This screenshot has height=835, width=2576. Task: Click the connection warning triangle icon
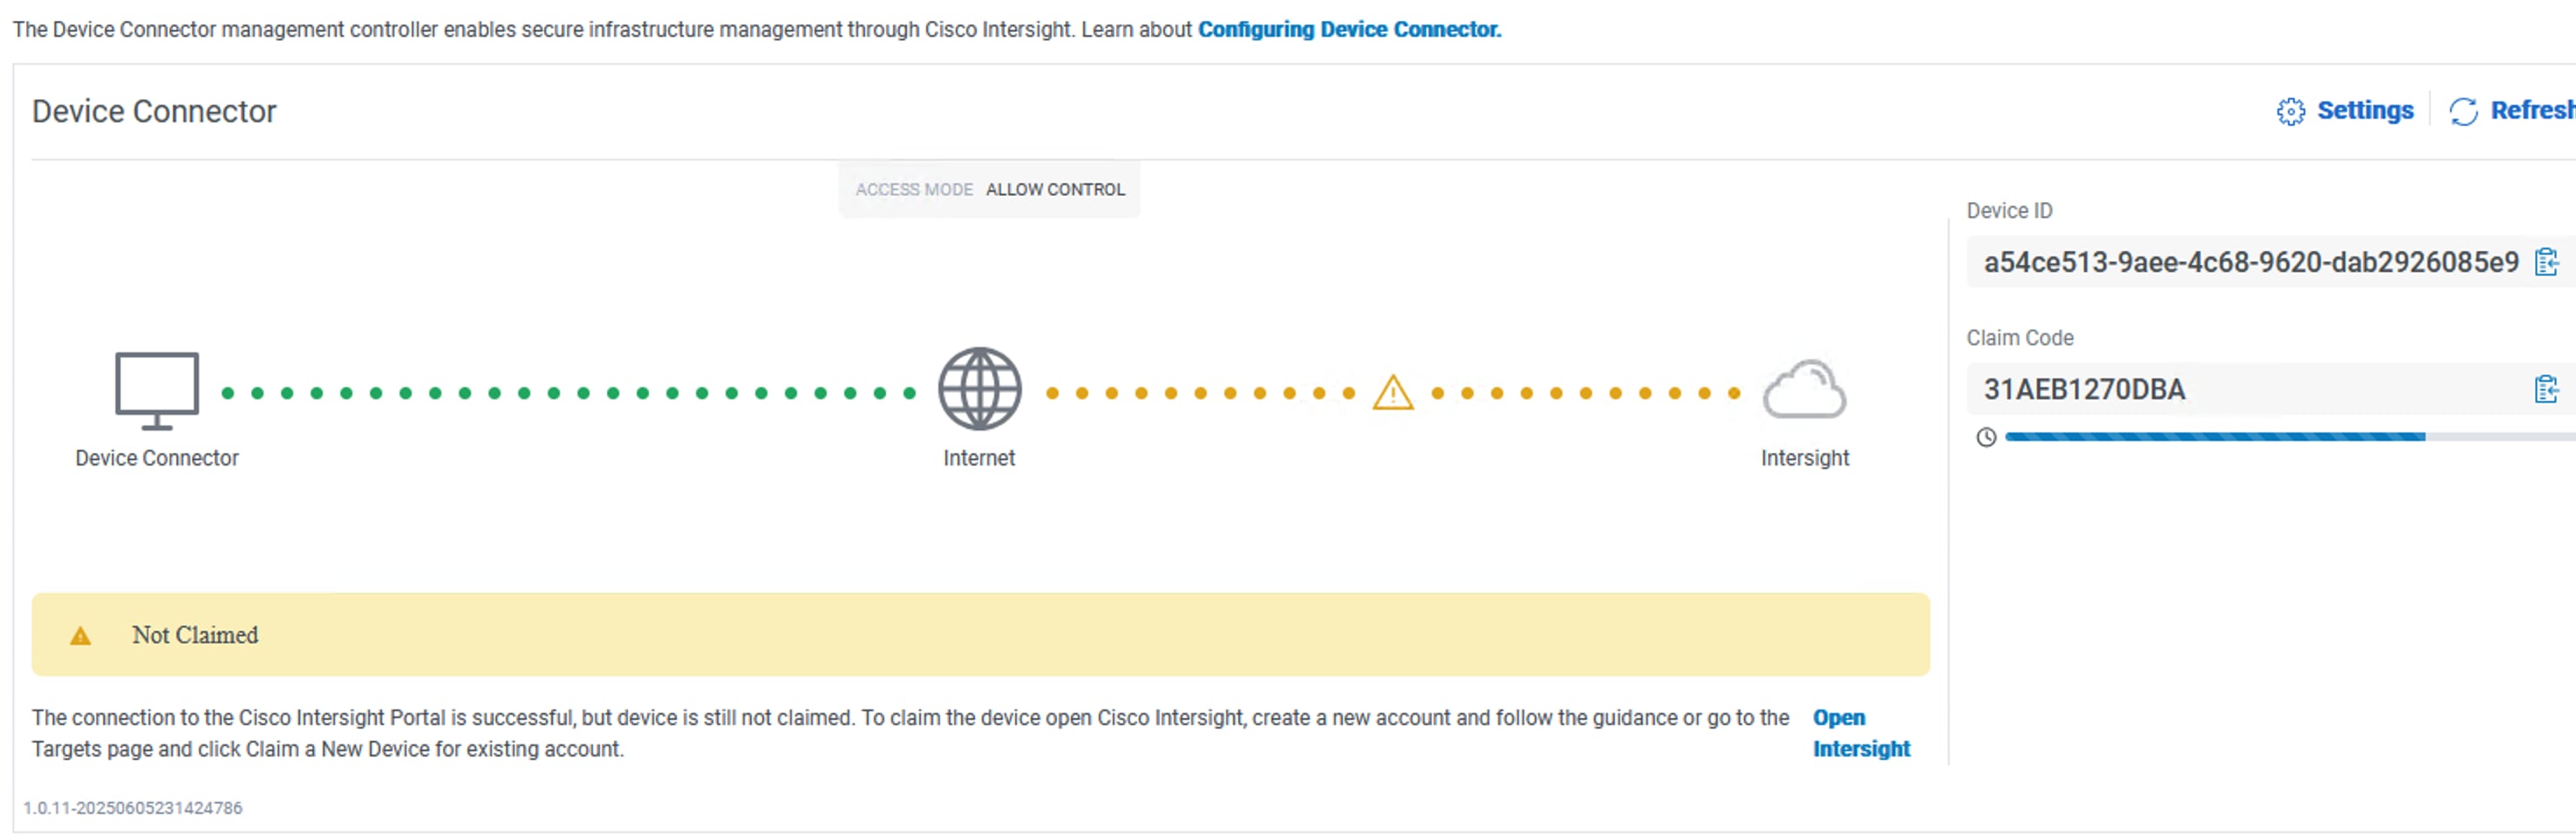click(x=1392, y=393)
